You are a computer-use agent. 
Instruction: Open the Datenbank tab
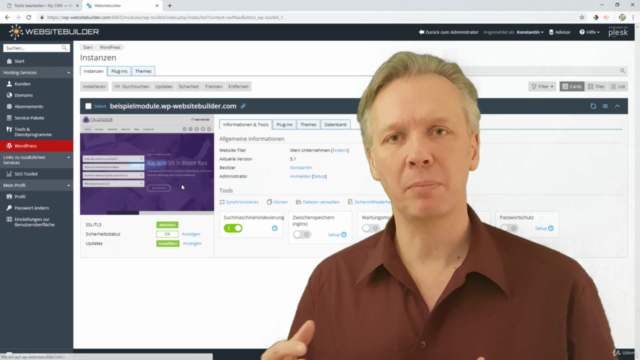336,124
